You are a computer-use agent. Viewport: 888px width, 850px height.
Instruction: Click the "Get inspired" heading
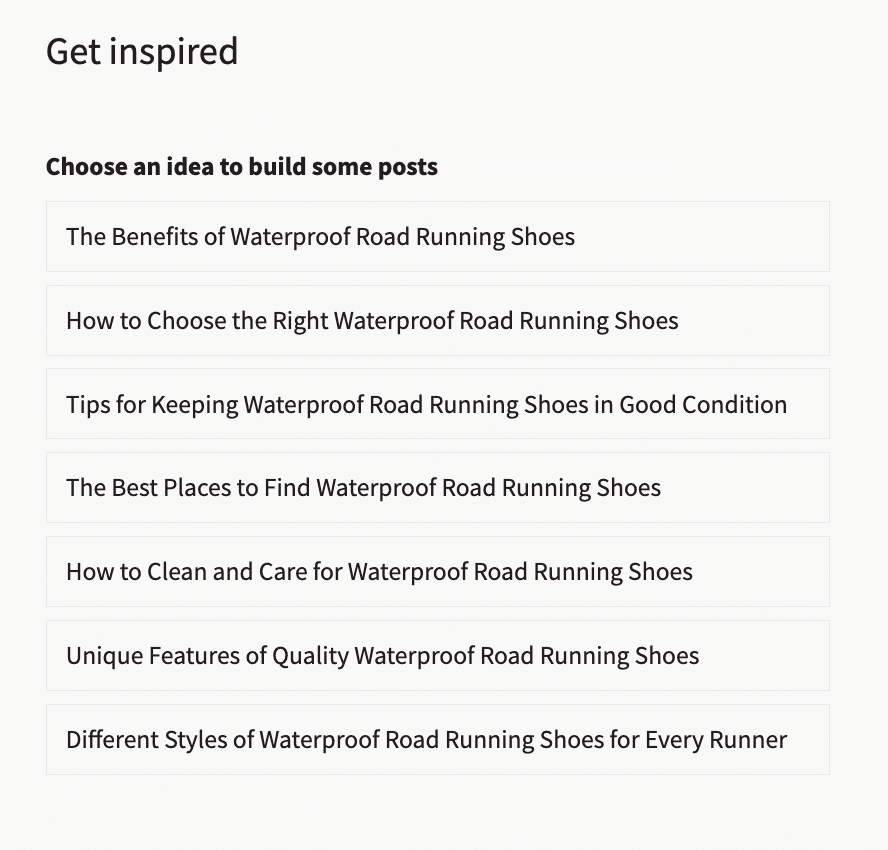click(142, 51)
